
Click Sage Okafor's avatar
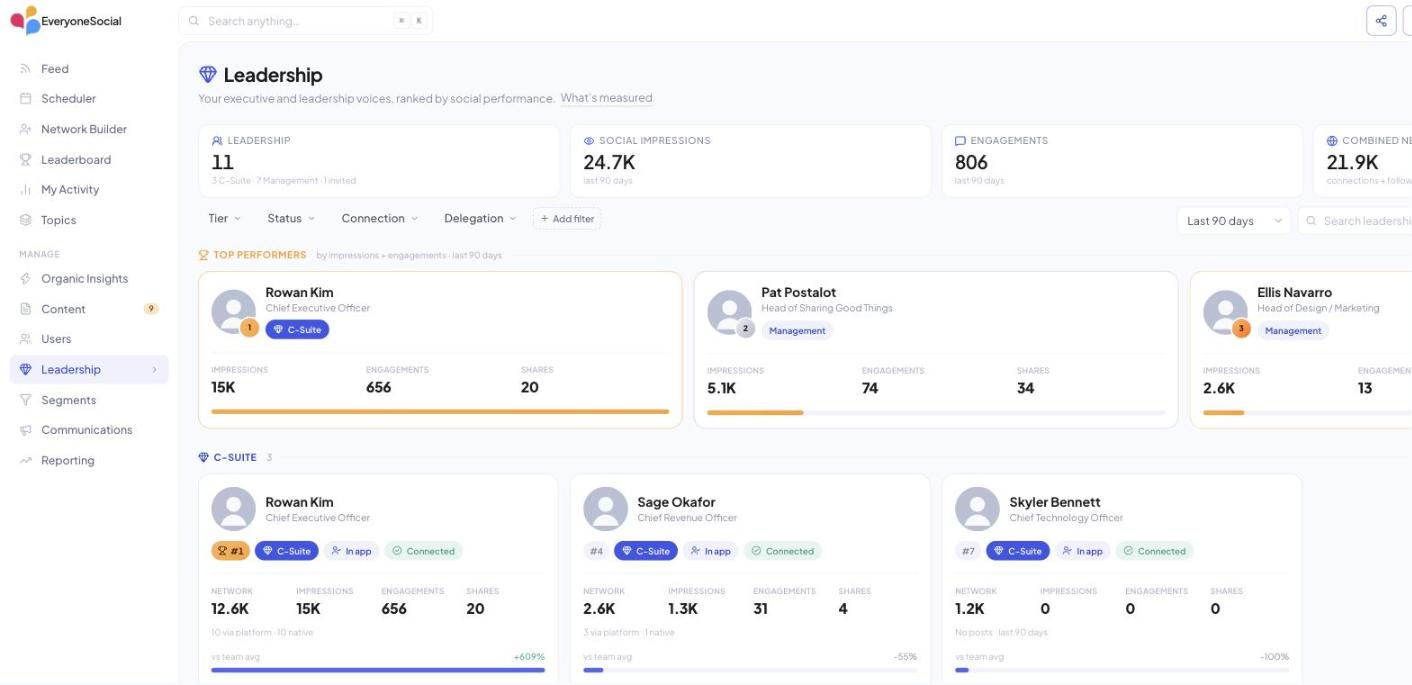pyautogui.click(x=605, y=509)
